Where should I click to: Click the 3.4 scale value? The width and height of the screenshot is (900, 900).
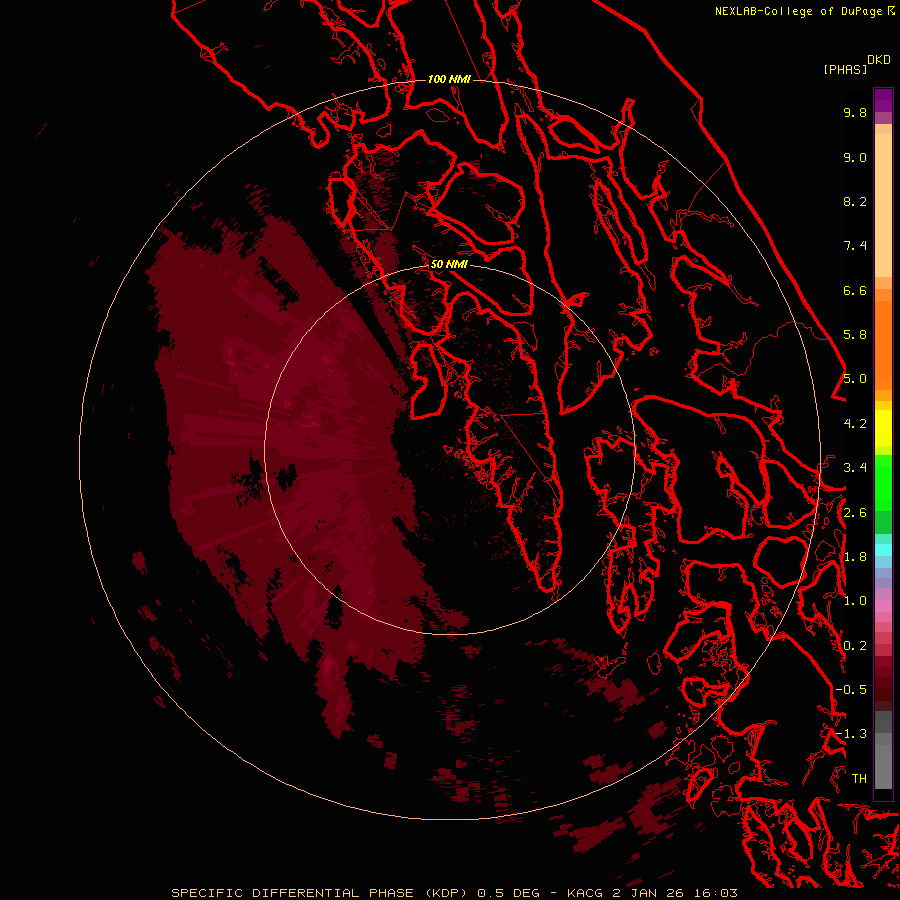pos(855,468)
